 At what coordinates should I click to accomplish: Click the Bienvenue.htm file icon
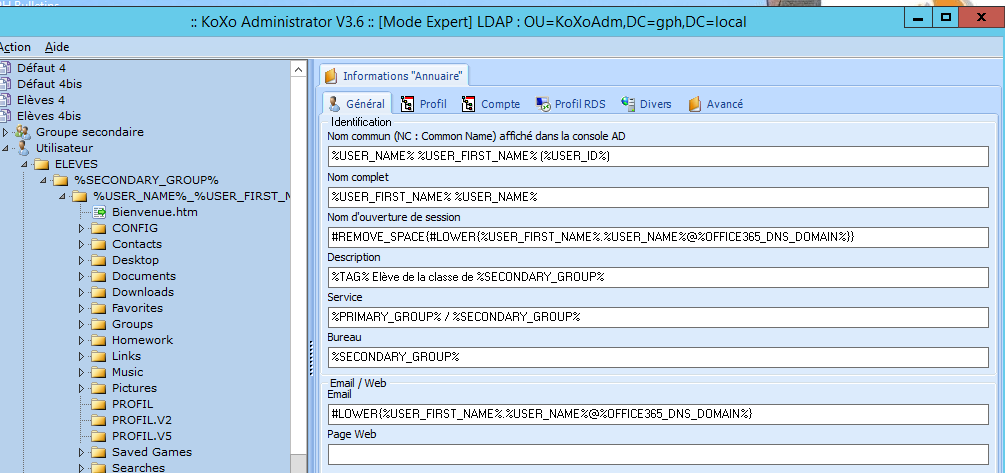[99, 212]
